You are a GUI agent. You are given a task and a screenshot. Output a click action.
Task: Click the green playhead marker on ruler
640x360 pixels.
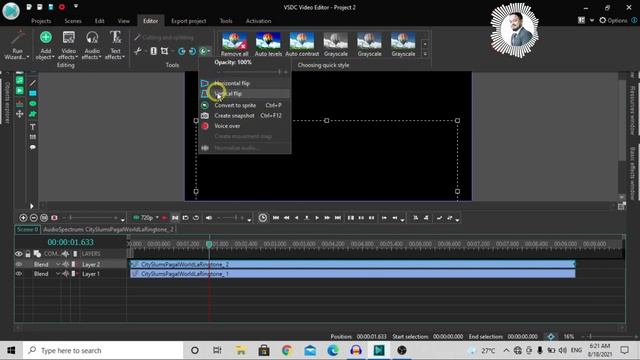[x=209, y=244]
